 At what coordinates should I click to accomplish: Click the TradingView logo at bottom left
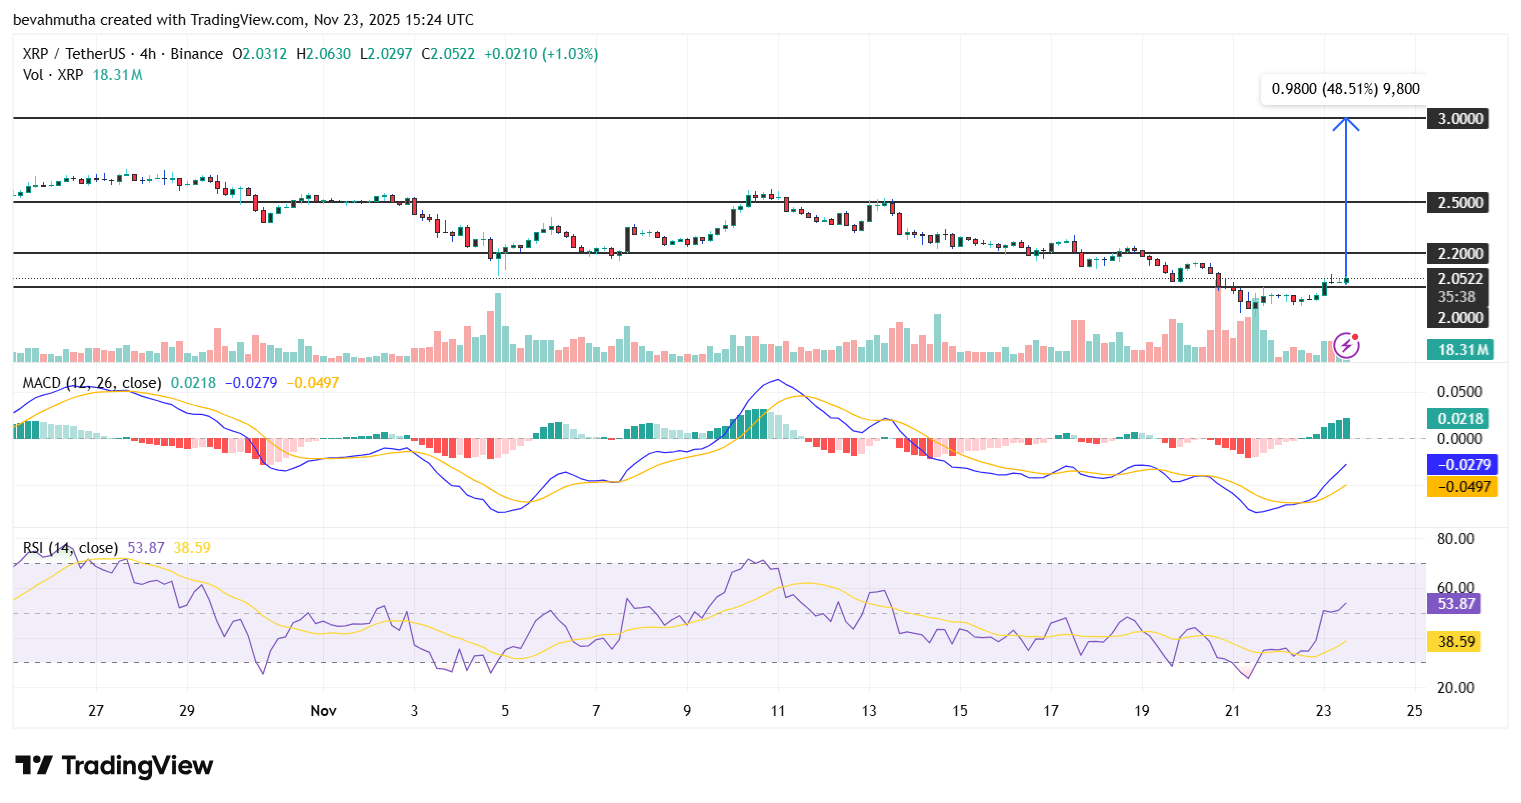coord(110,766)
